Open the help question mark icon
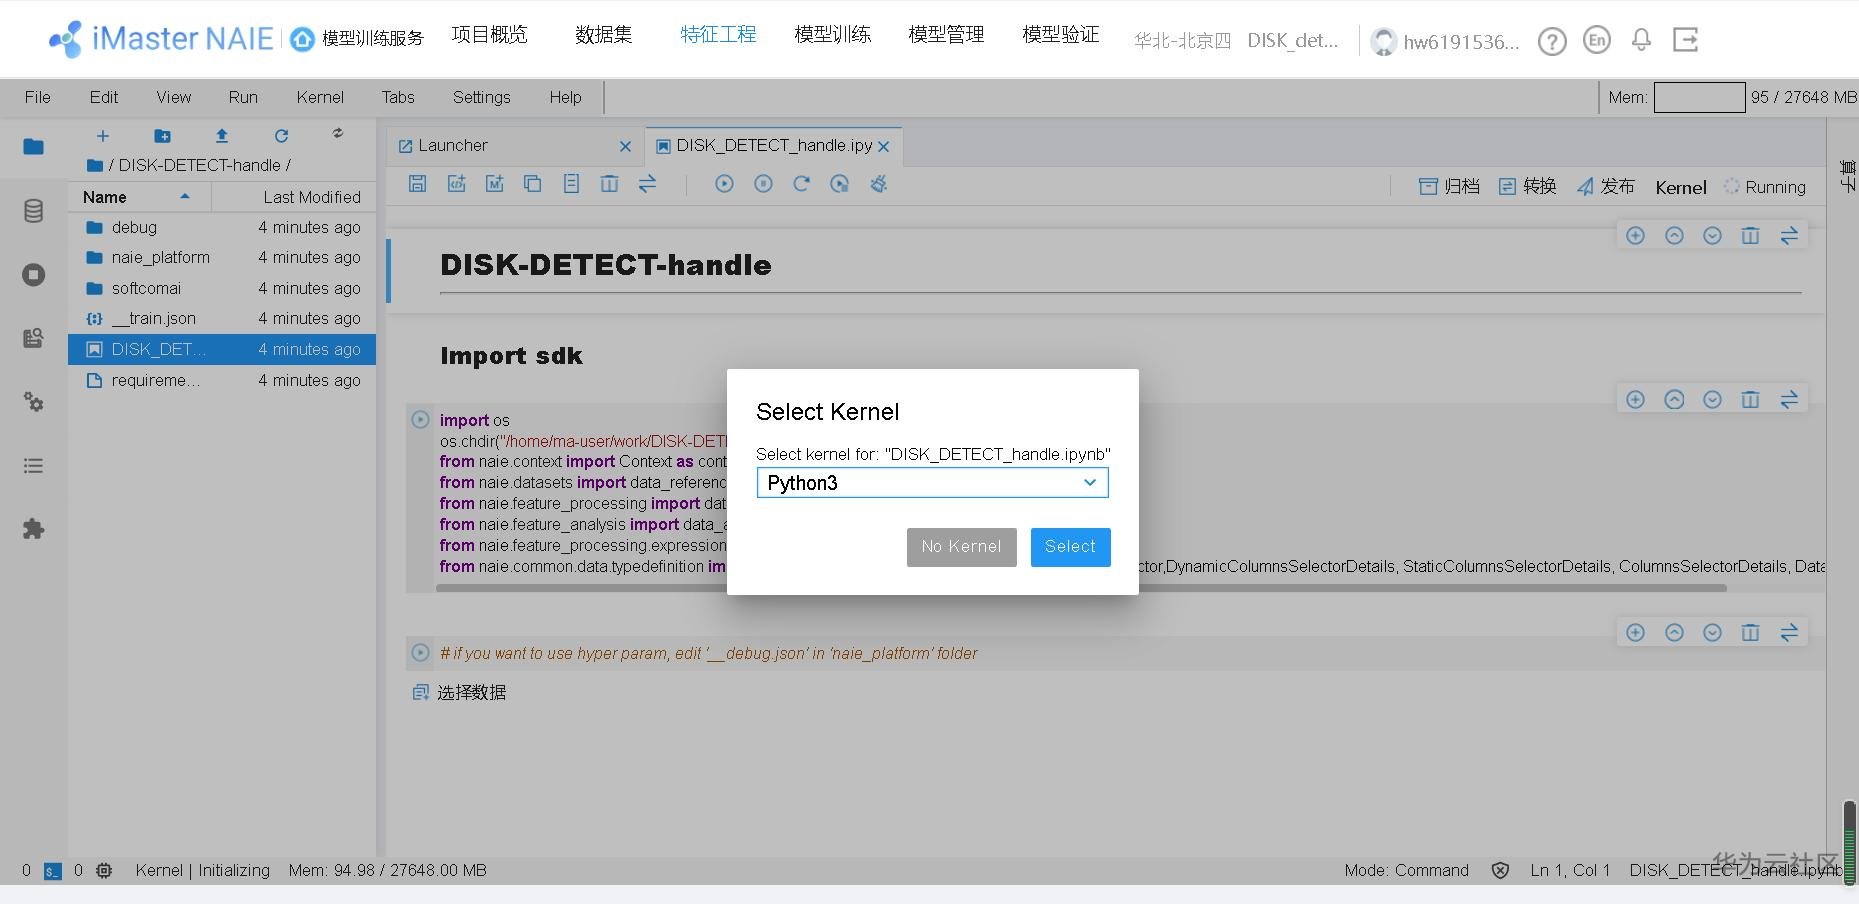Screen dimensions: 1859x904 click(1552, 41)
